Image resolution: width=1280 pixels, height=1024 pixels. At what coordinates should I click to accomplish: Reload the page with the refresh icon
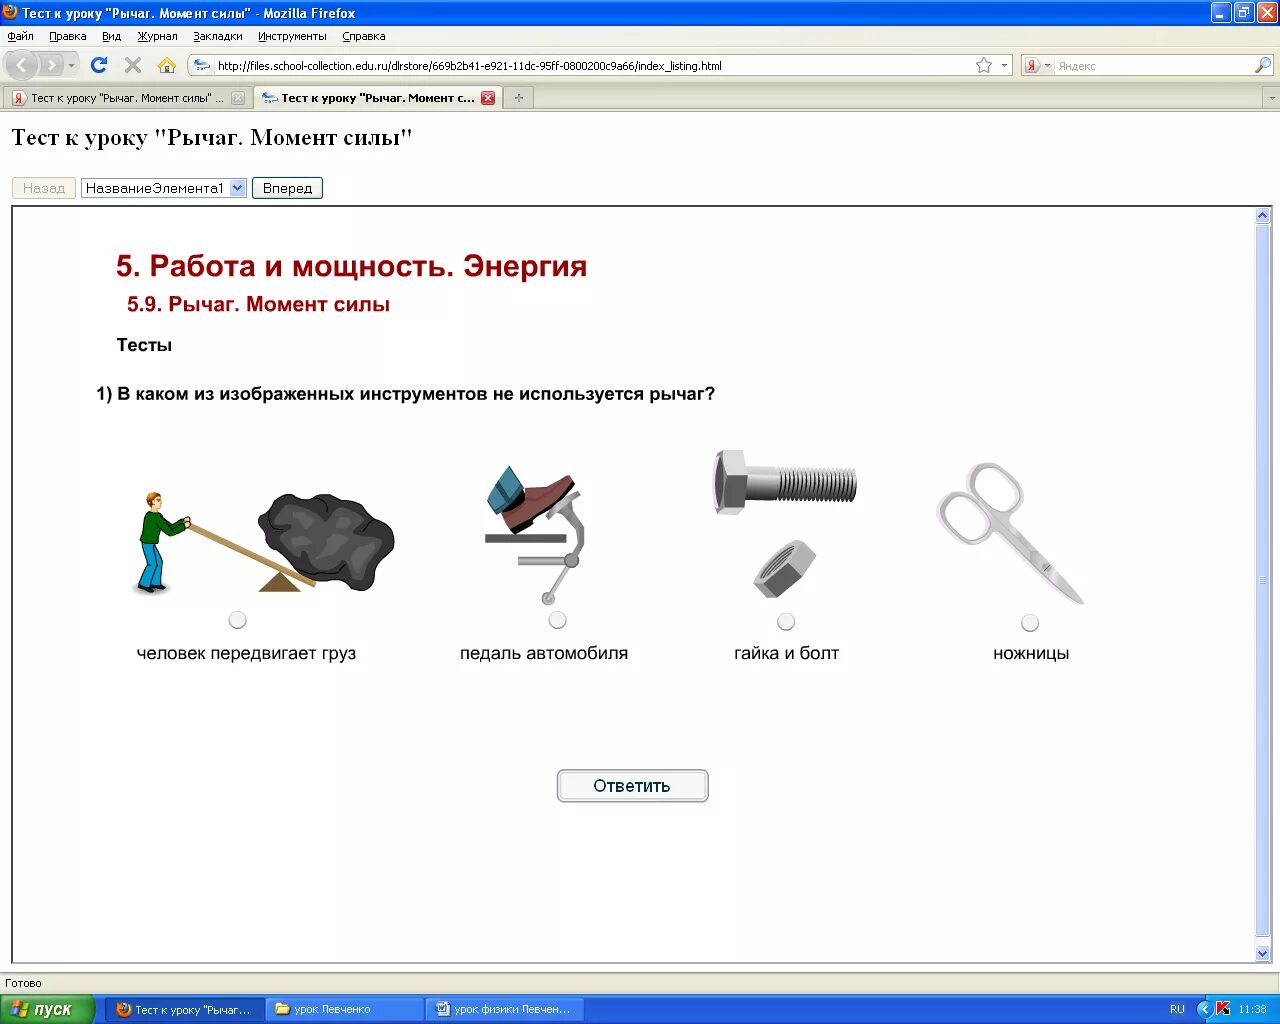(x=99, y=65)
